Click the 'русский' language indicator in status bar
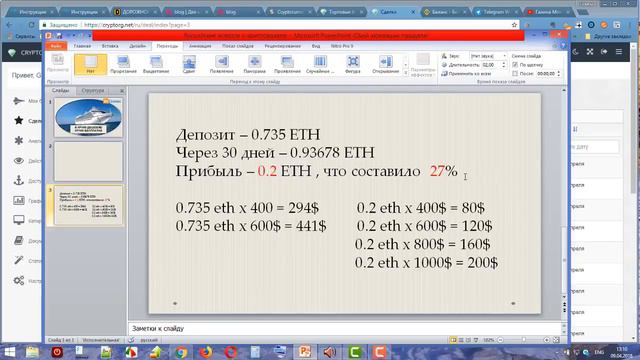This screenshot has height=360, width=640. pos(149,340)
